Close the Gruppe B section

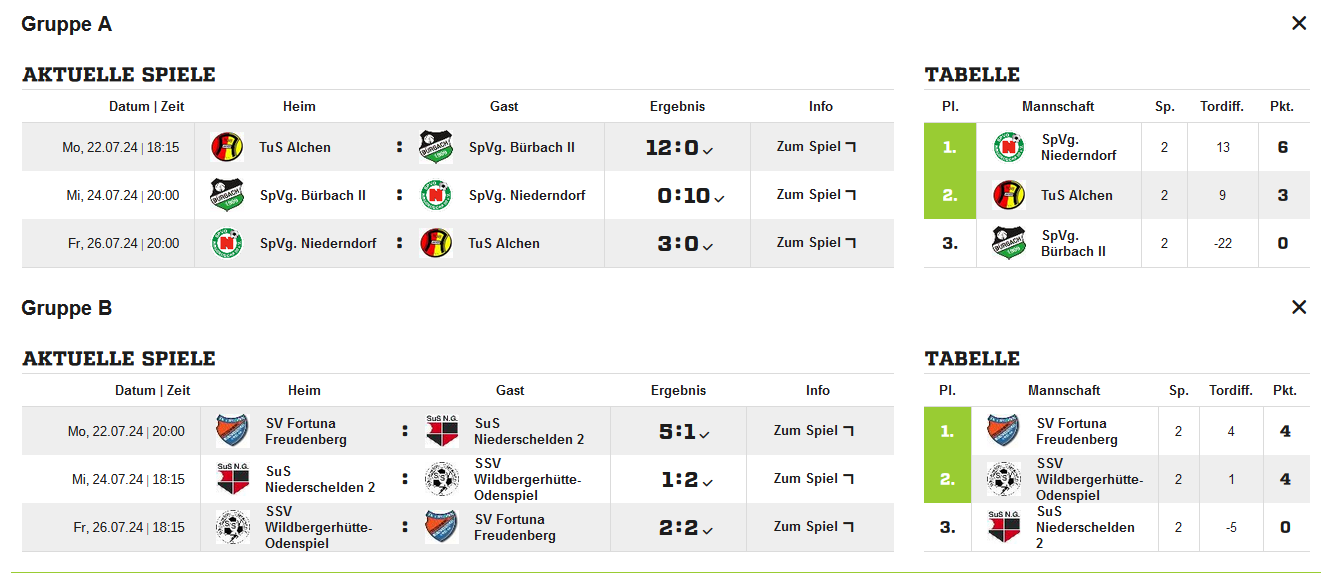[x=1299, y=307]
